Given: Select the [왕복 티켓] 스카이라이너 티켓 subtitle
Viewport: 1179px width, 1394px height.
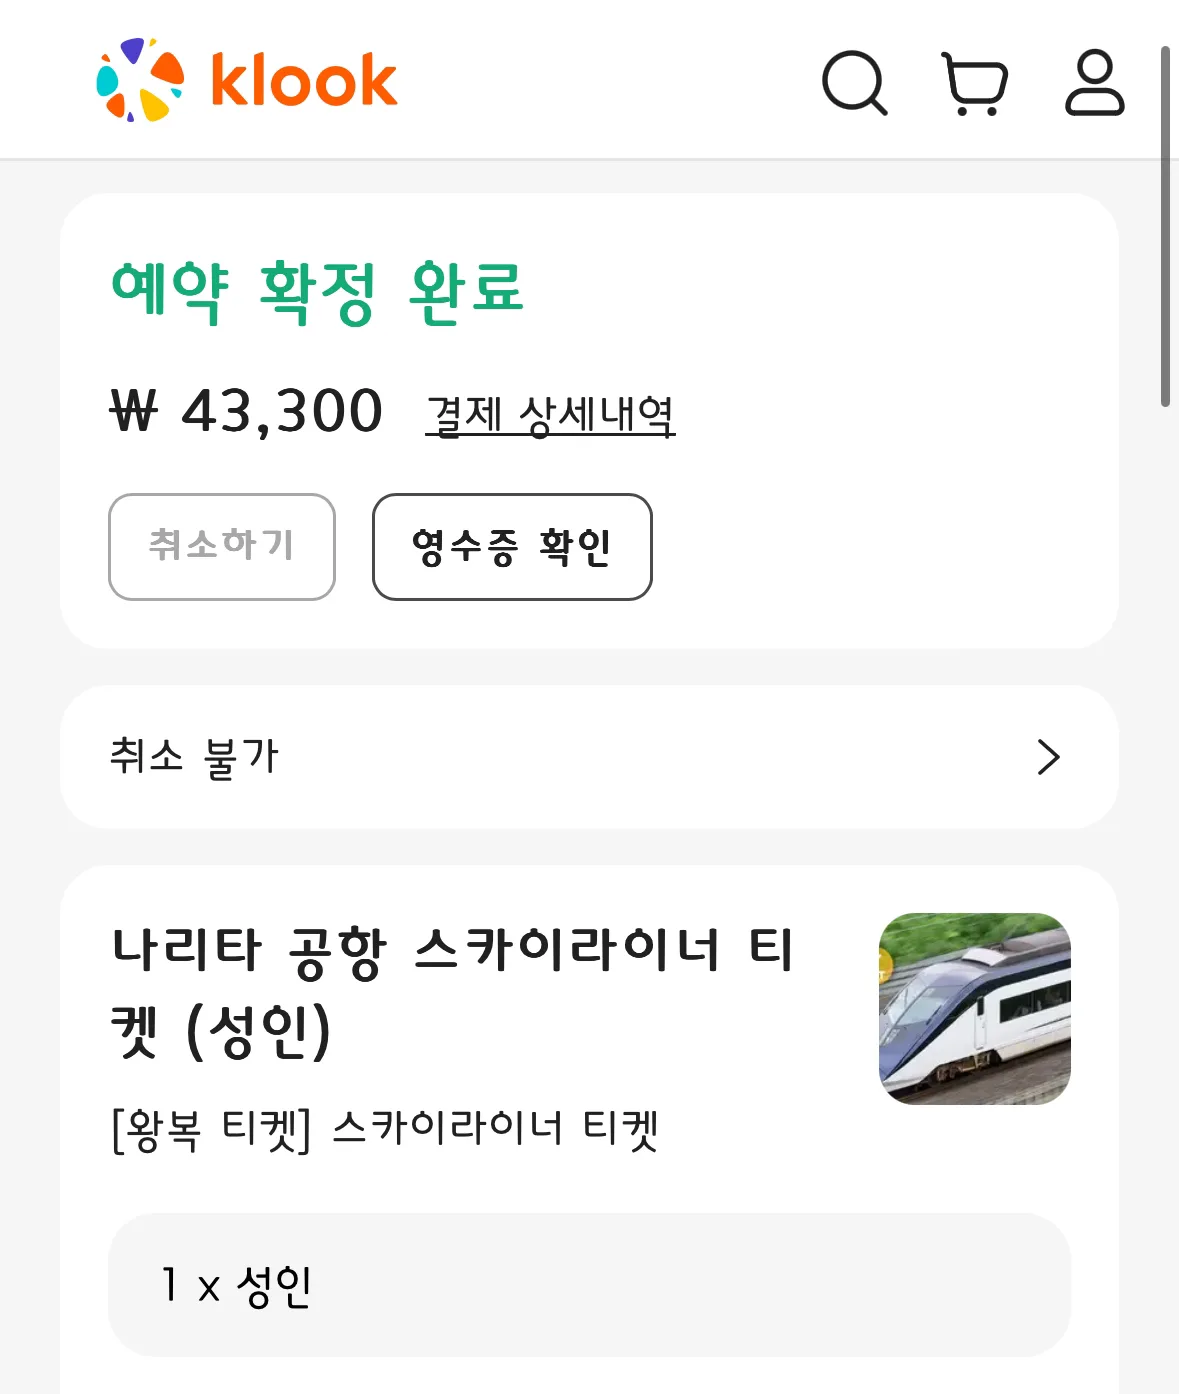Looking at the screenshot, I should 385,1130.
